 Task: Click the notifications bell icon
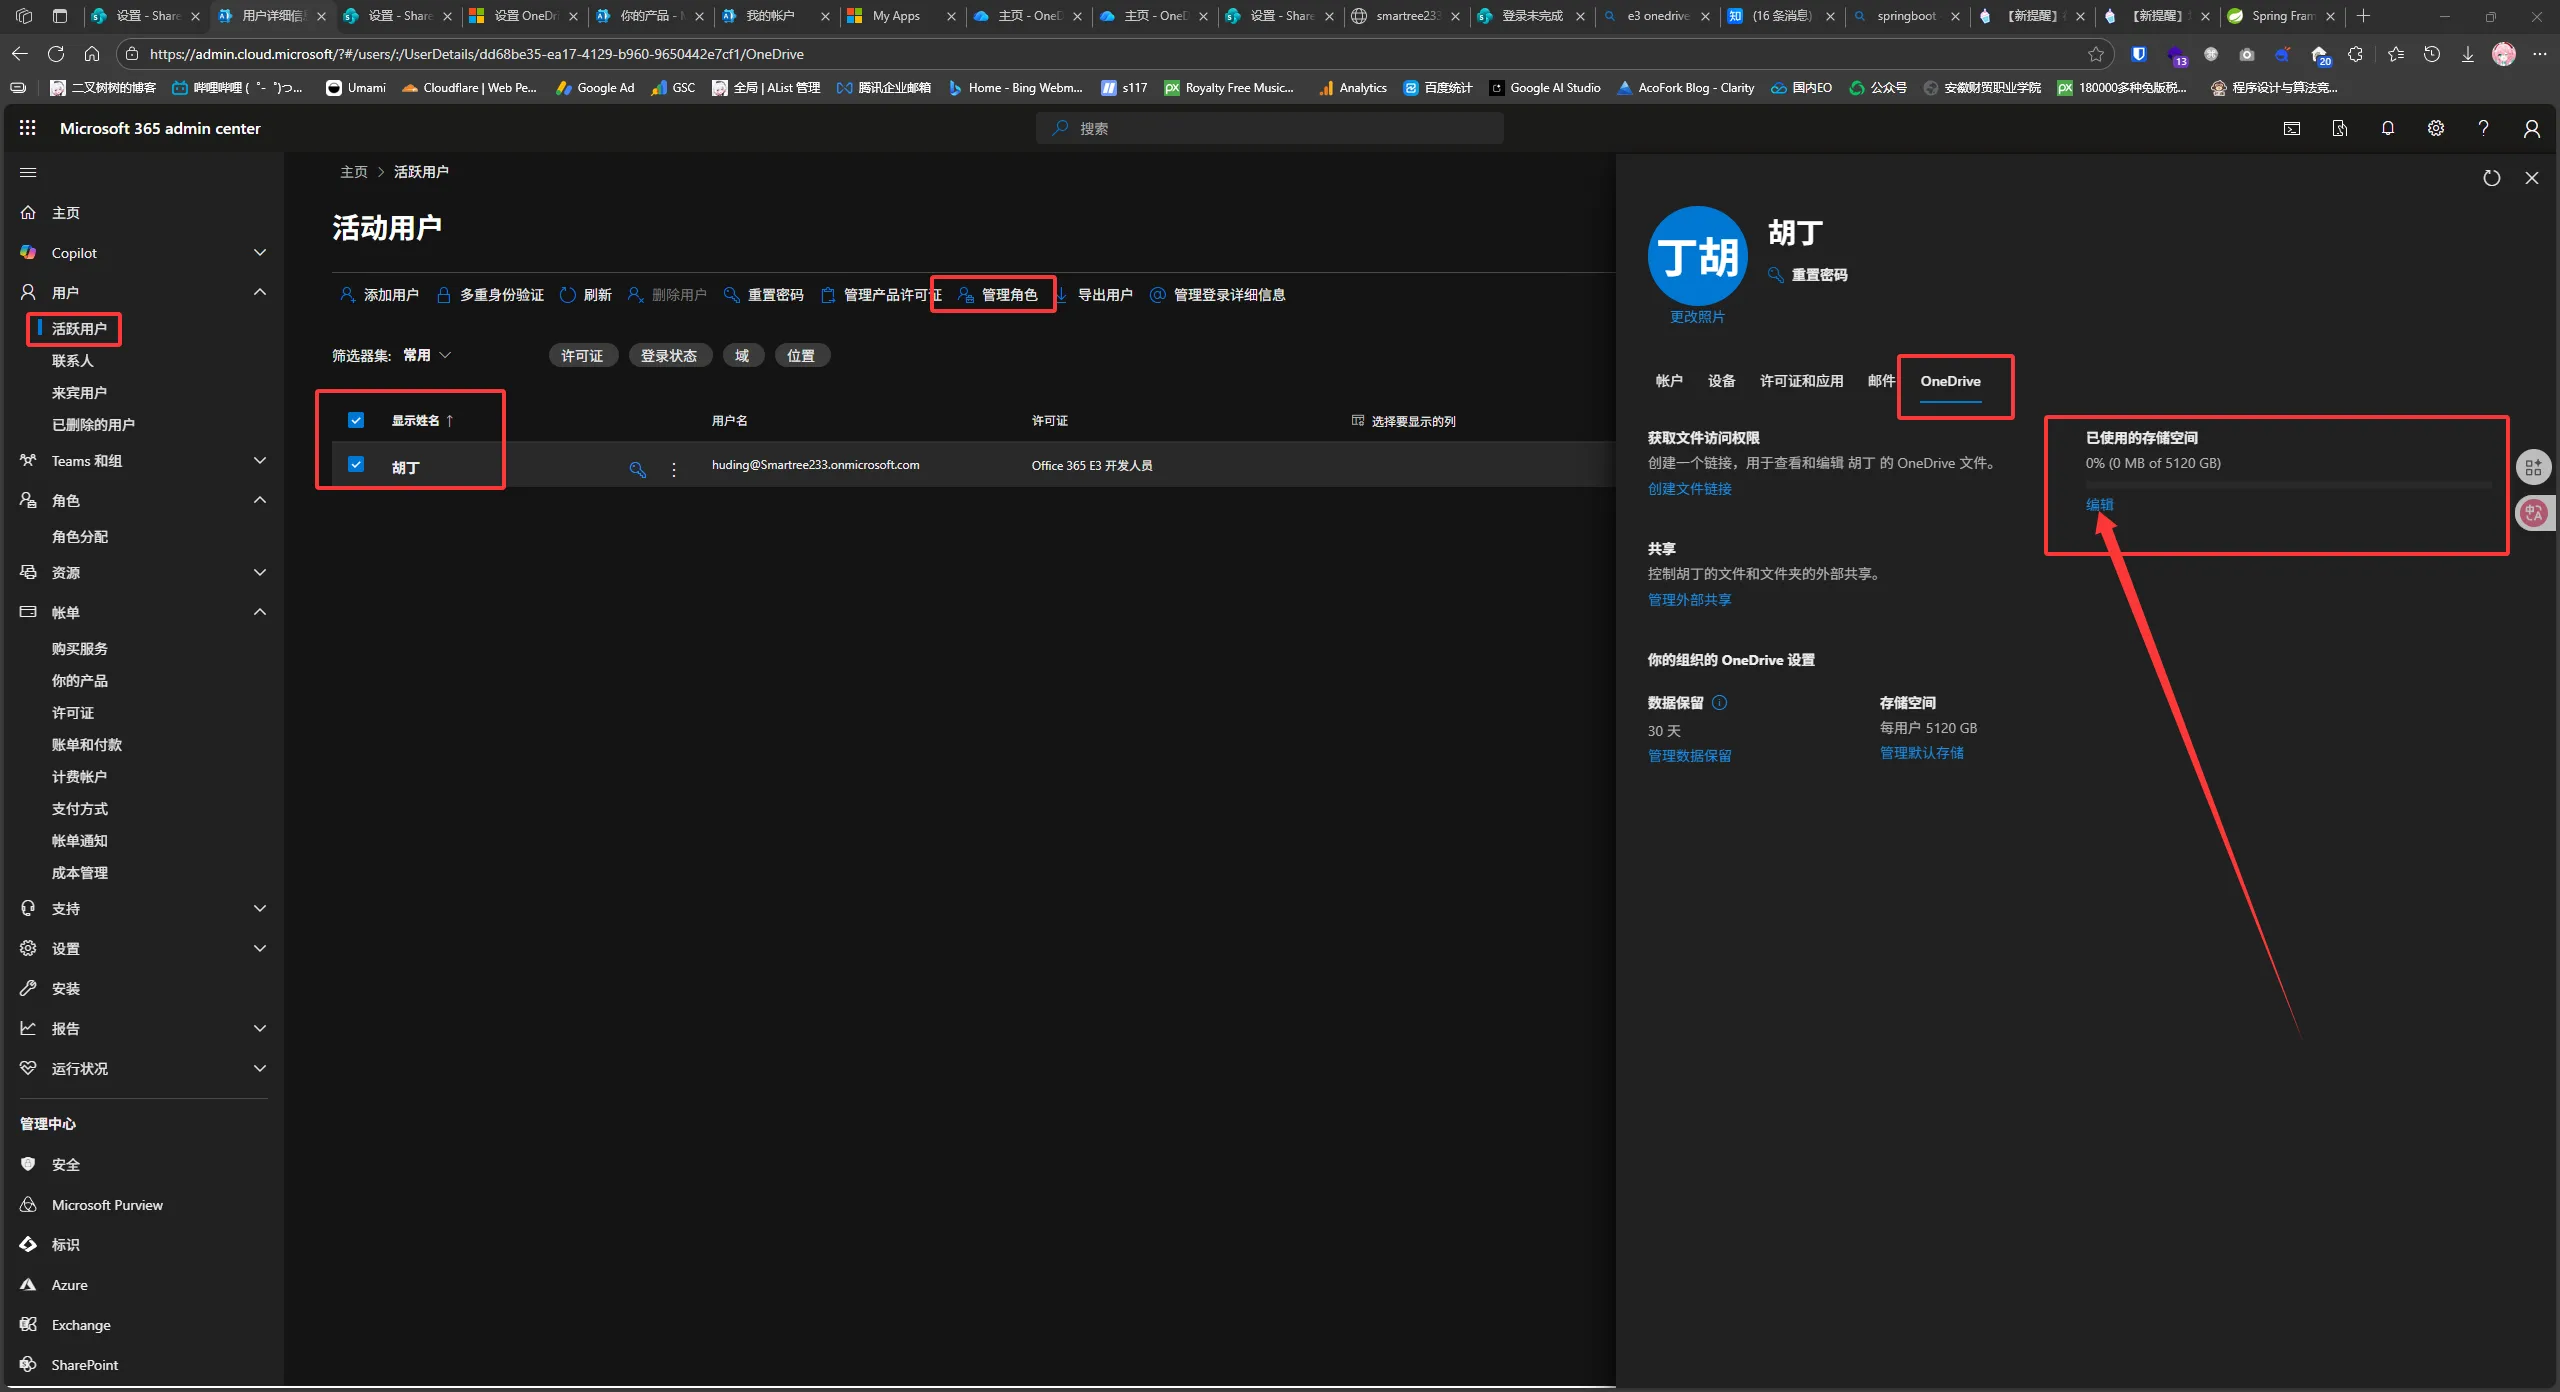2387,128
